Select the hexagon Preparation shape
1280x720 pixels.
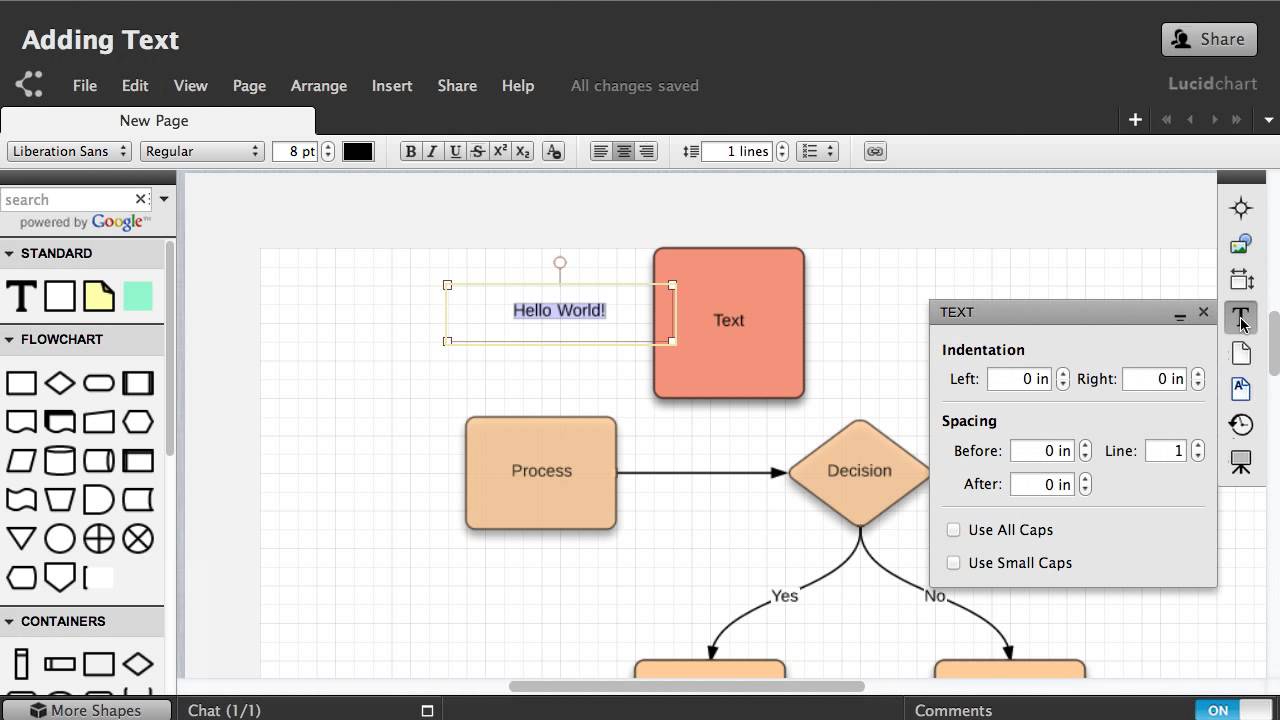click(x=138, y=422)
